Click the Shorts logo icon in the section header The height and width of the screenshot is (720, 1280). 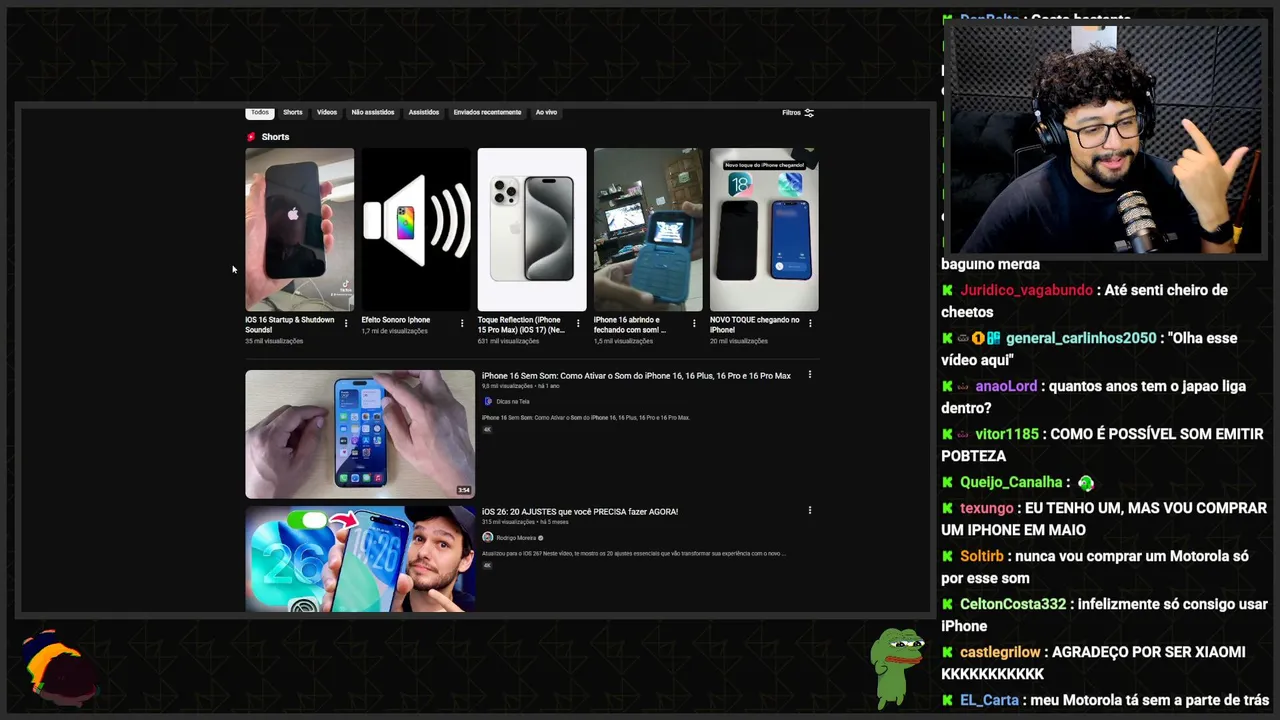[251, 137]
